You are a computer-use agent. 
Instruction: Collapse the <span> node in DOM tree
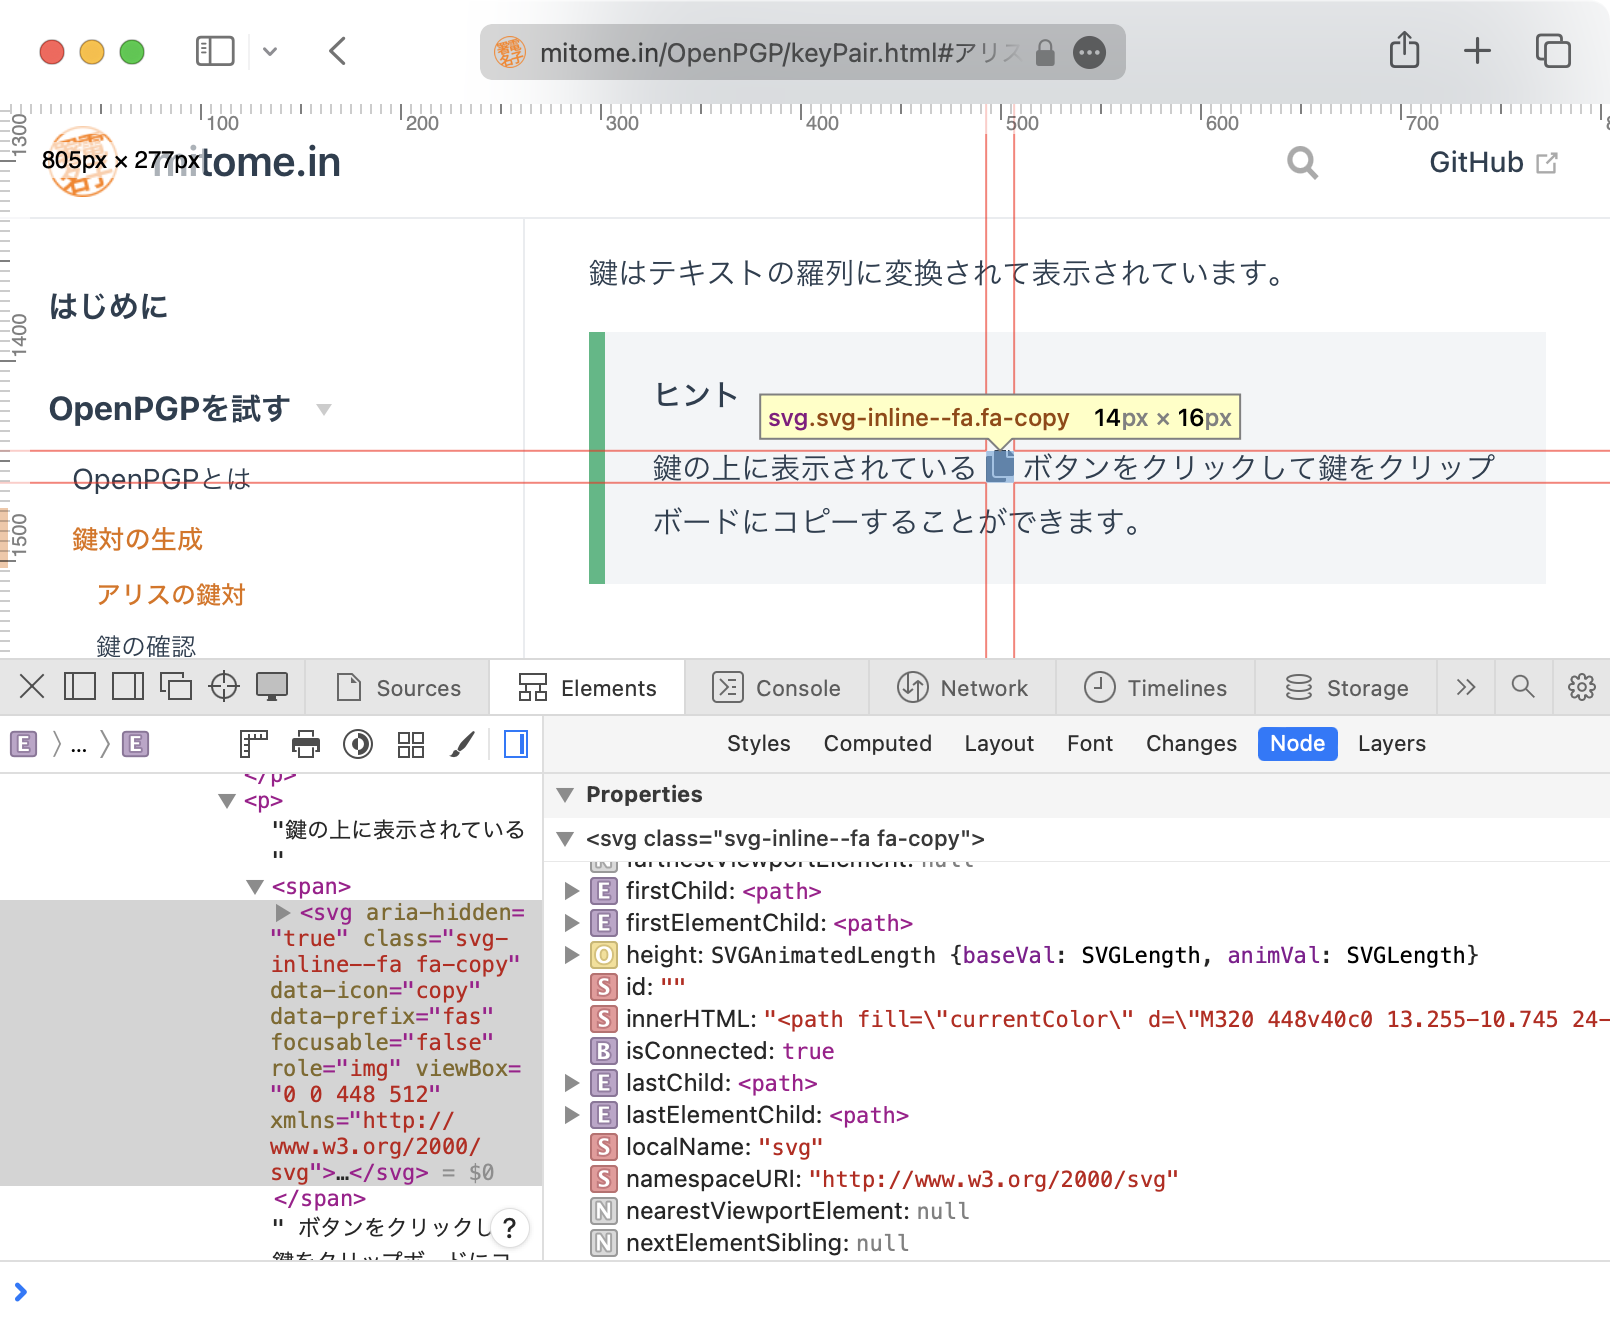255,887
